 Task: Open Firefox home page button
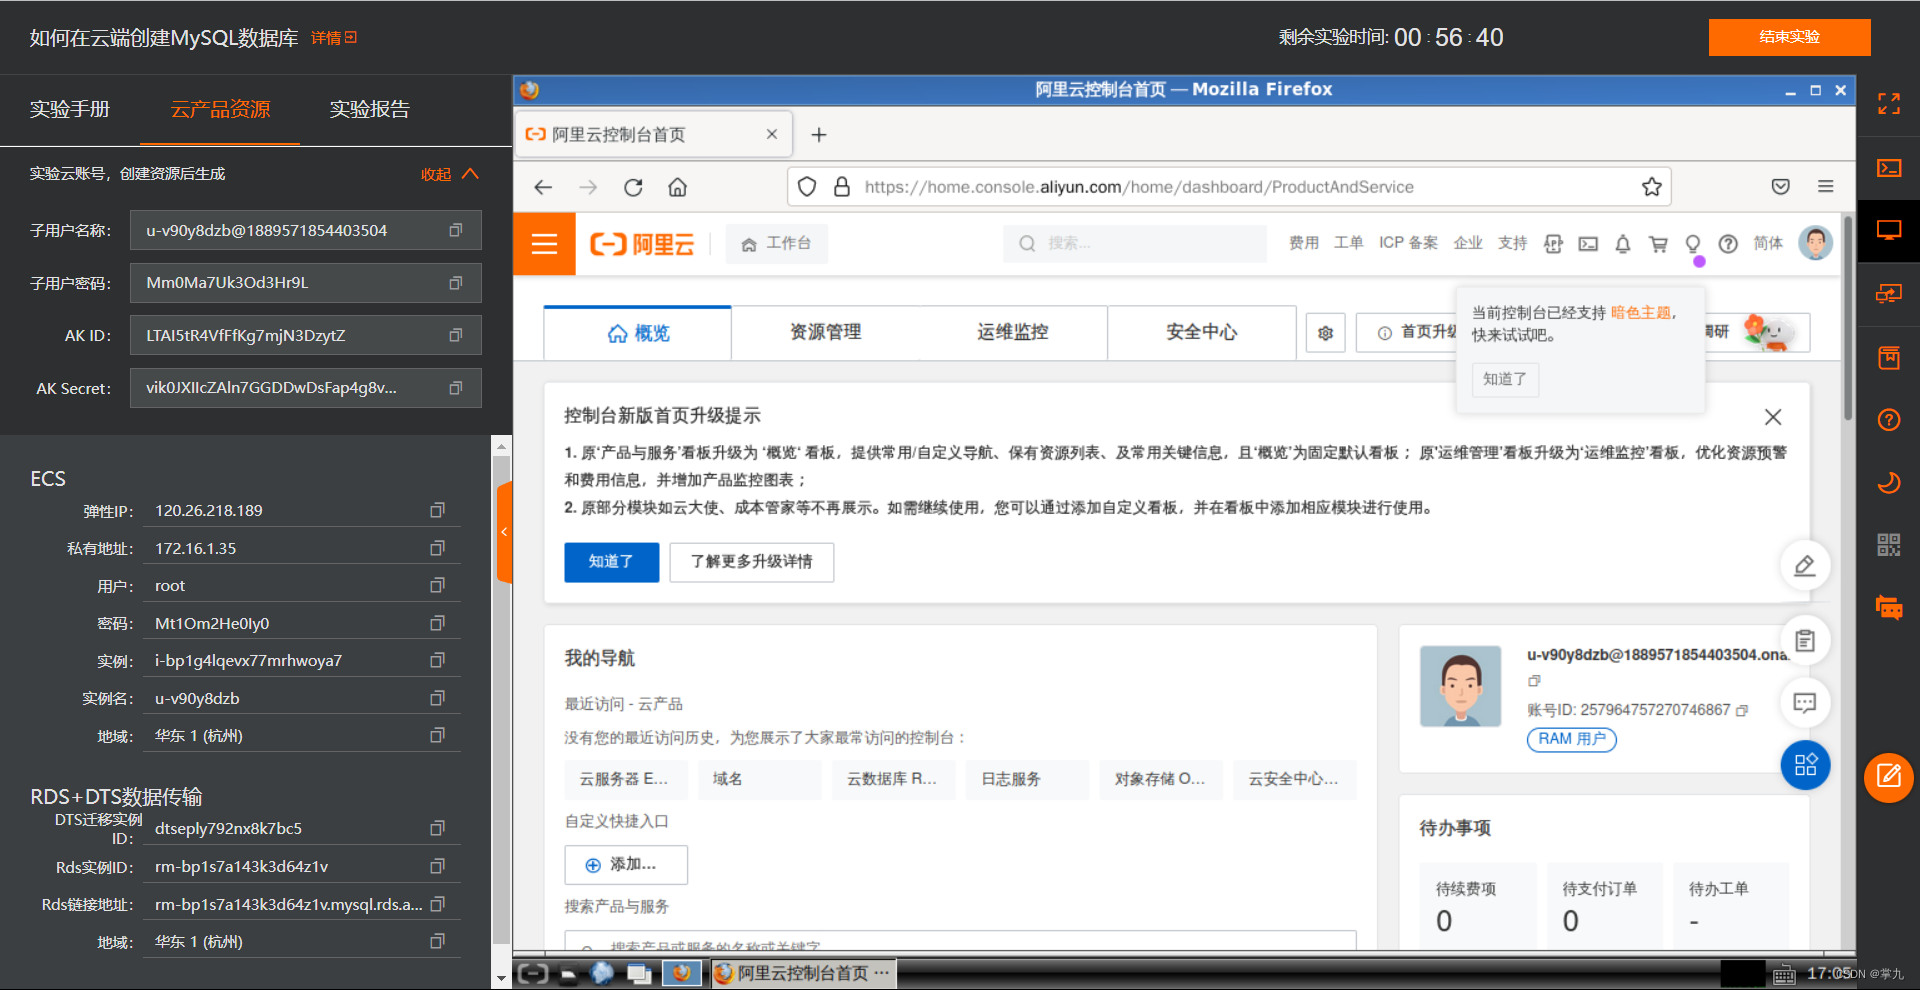point(678,187)
